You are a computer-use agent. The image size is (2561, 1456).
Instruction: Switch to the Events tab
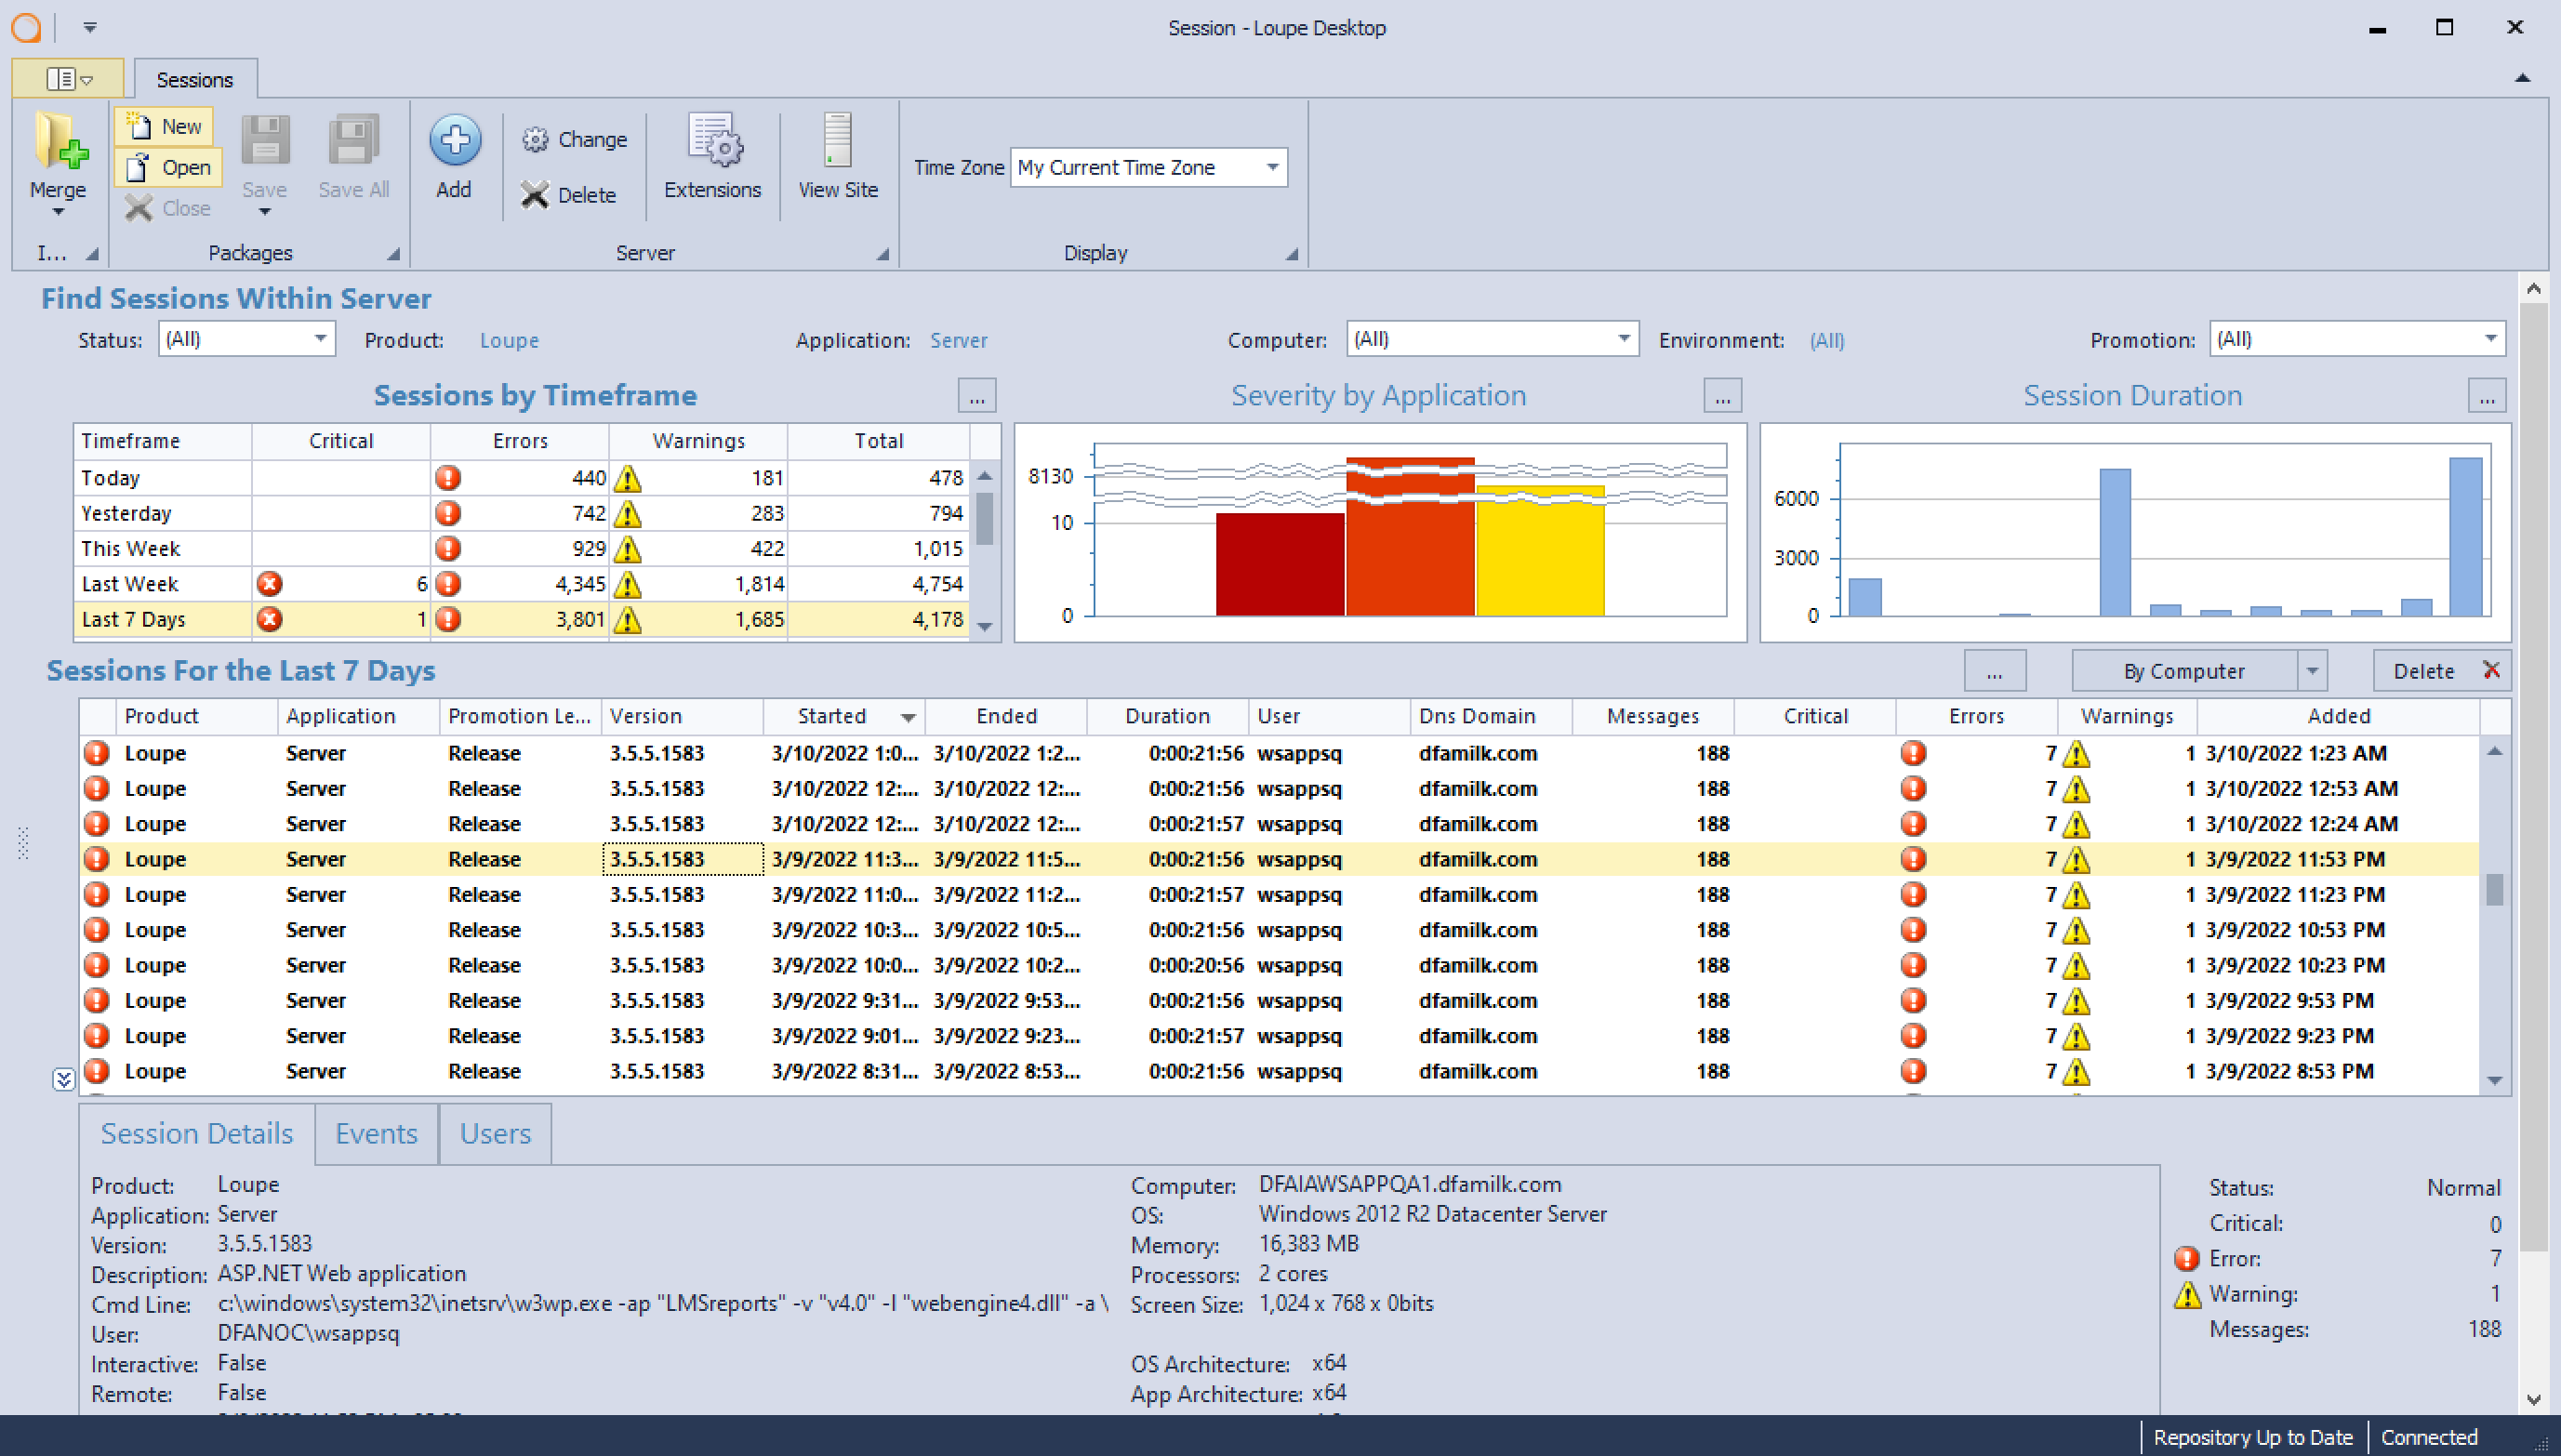point(376,1133)
